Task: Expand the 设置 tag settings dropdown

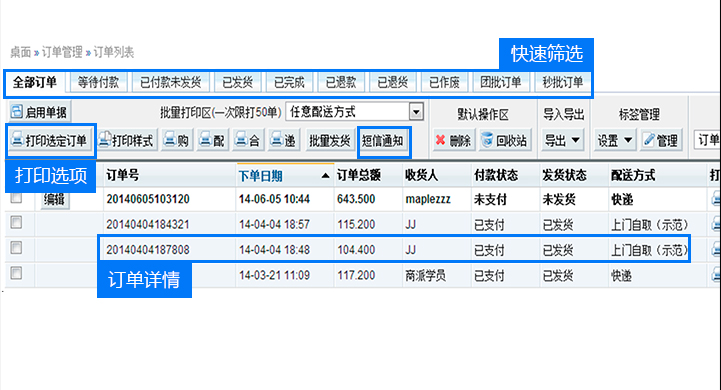Action: point(614,140)
